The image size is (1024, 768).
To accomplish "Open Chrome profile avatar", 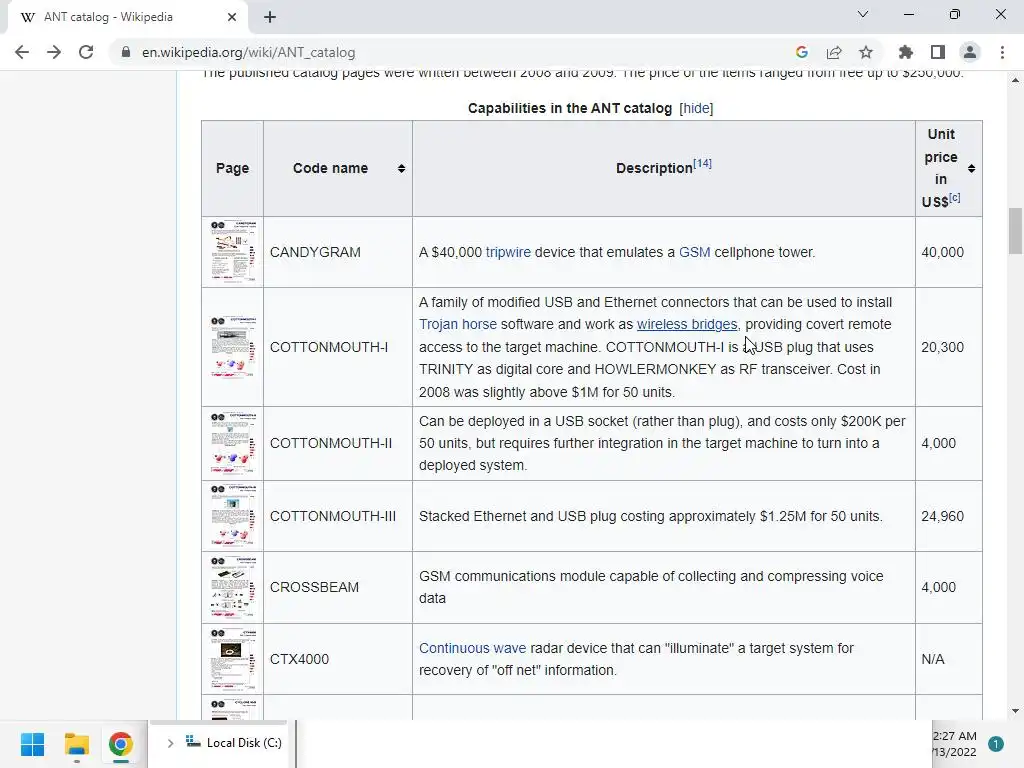I will coord(970,52).
